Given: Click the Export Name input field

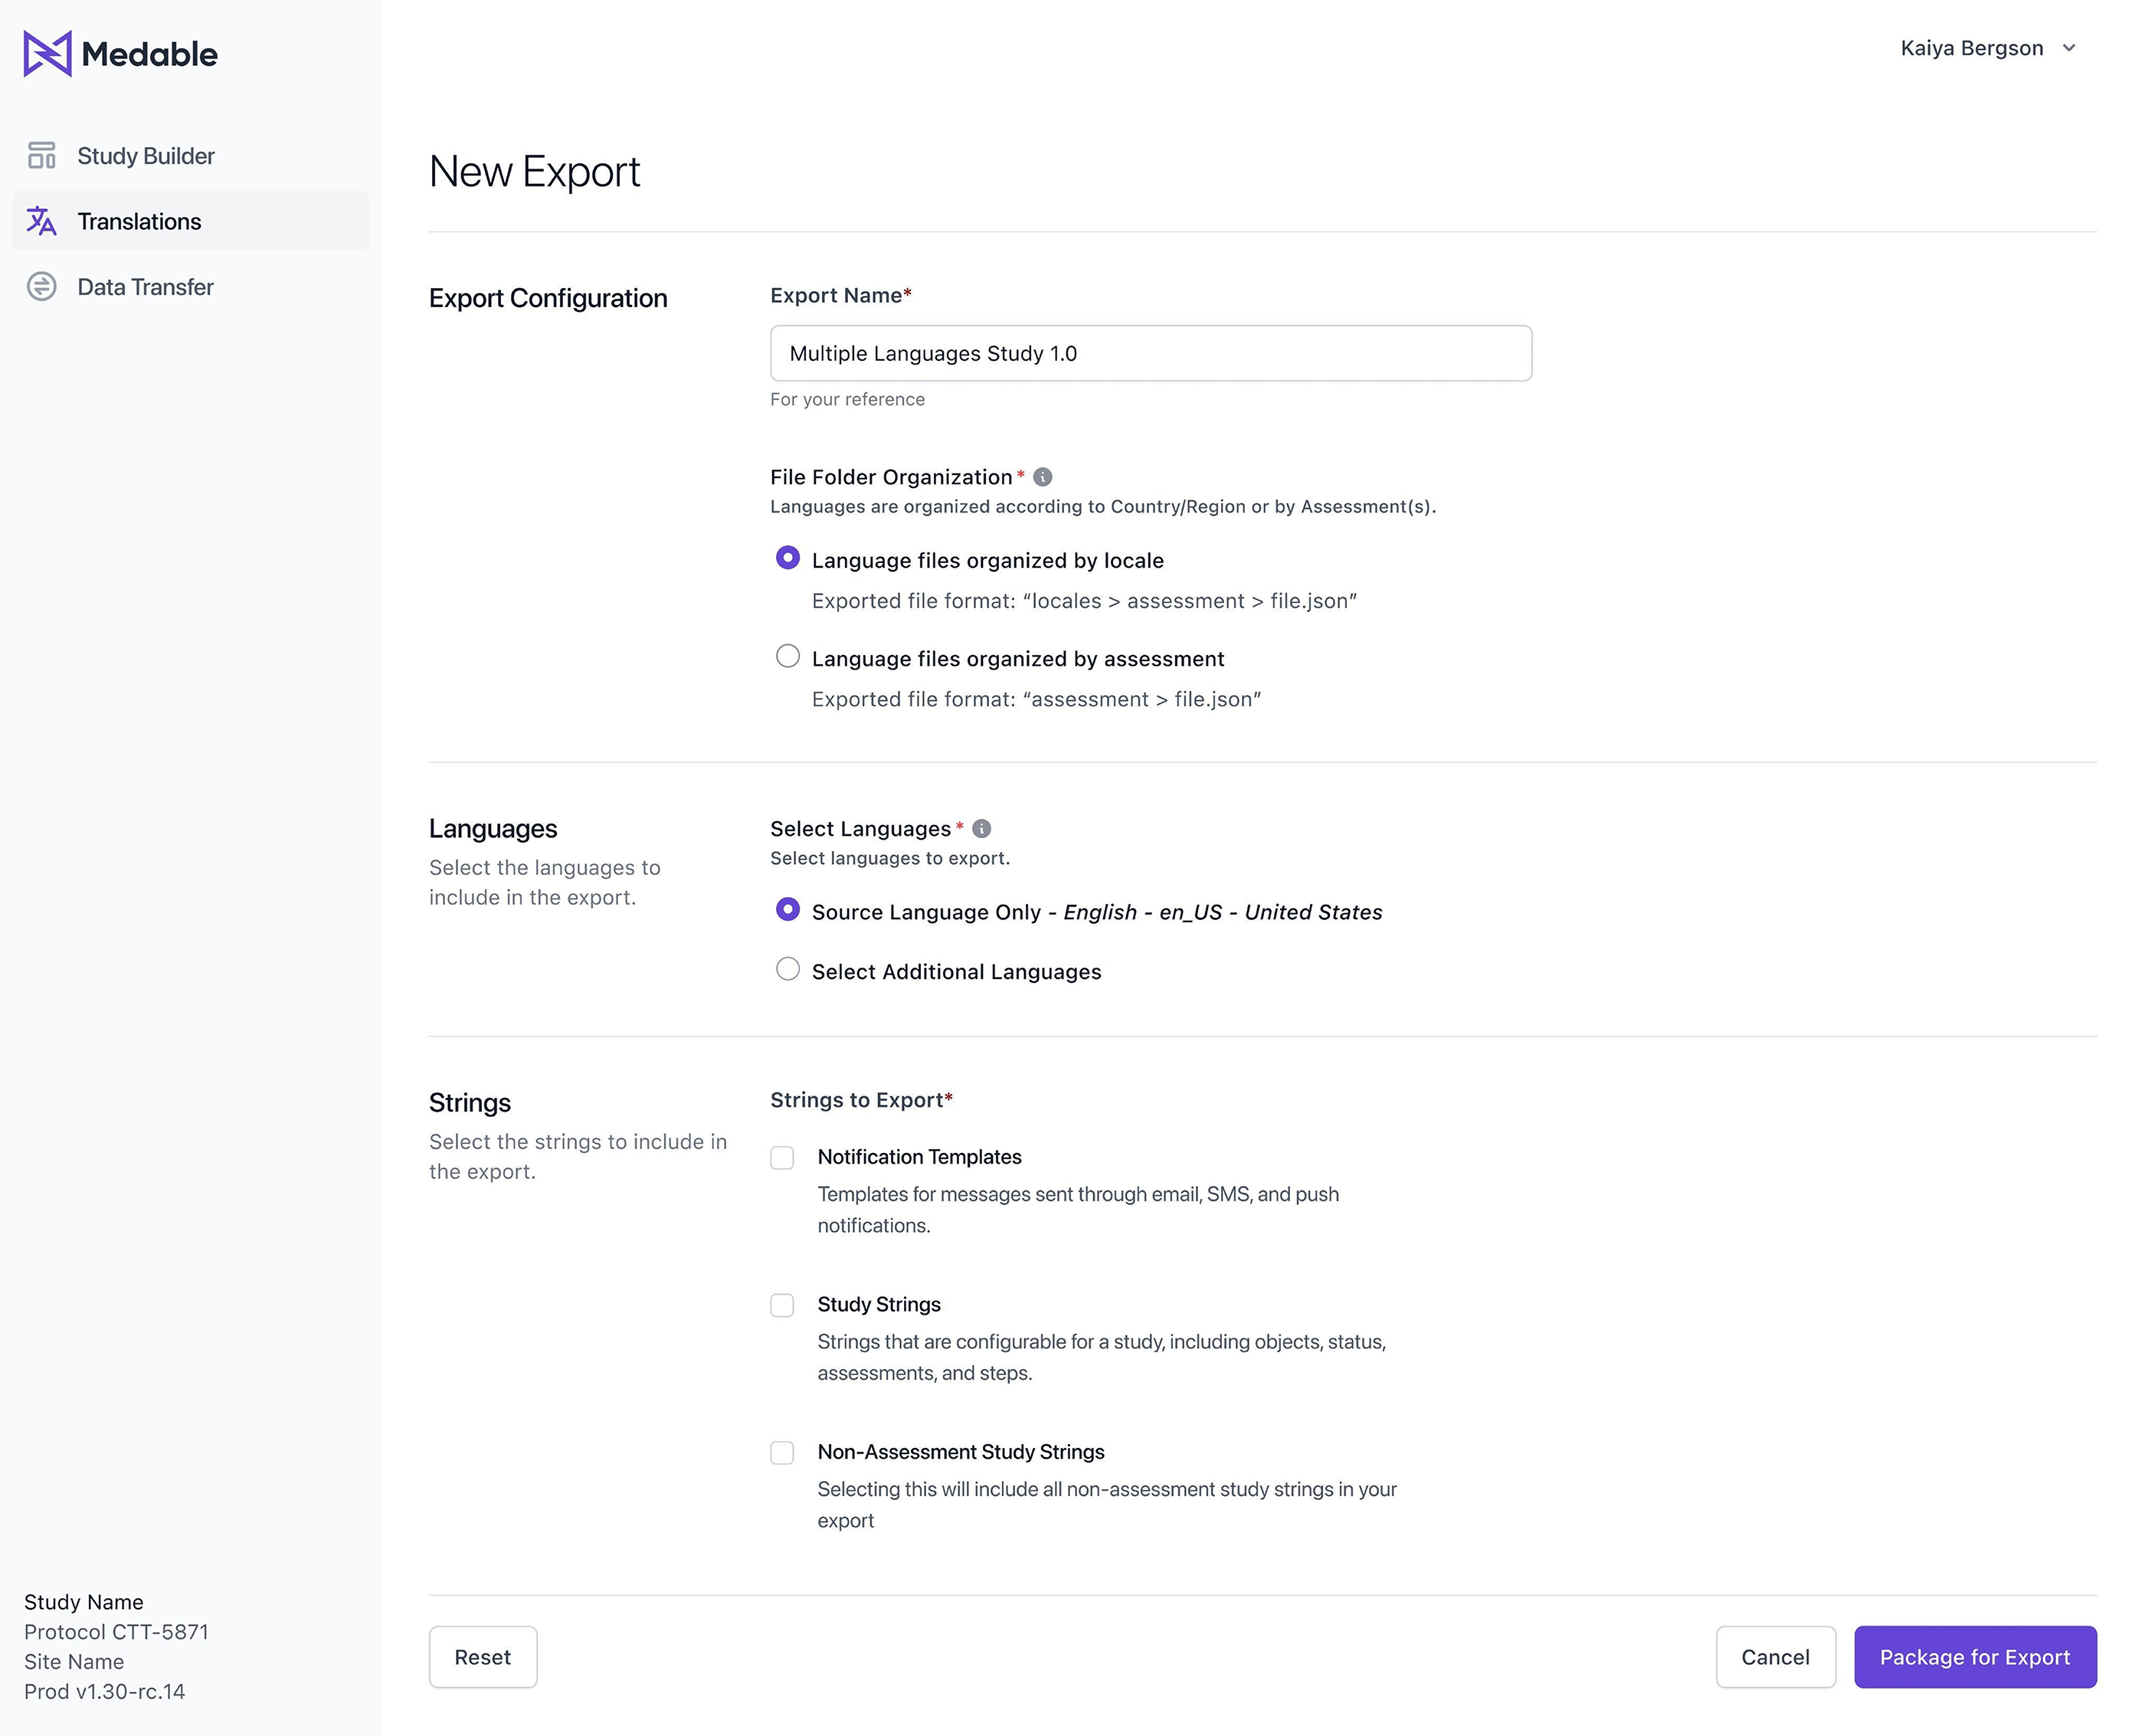Looking at the screenshot, I should click(x=1150, y=353).
